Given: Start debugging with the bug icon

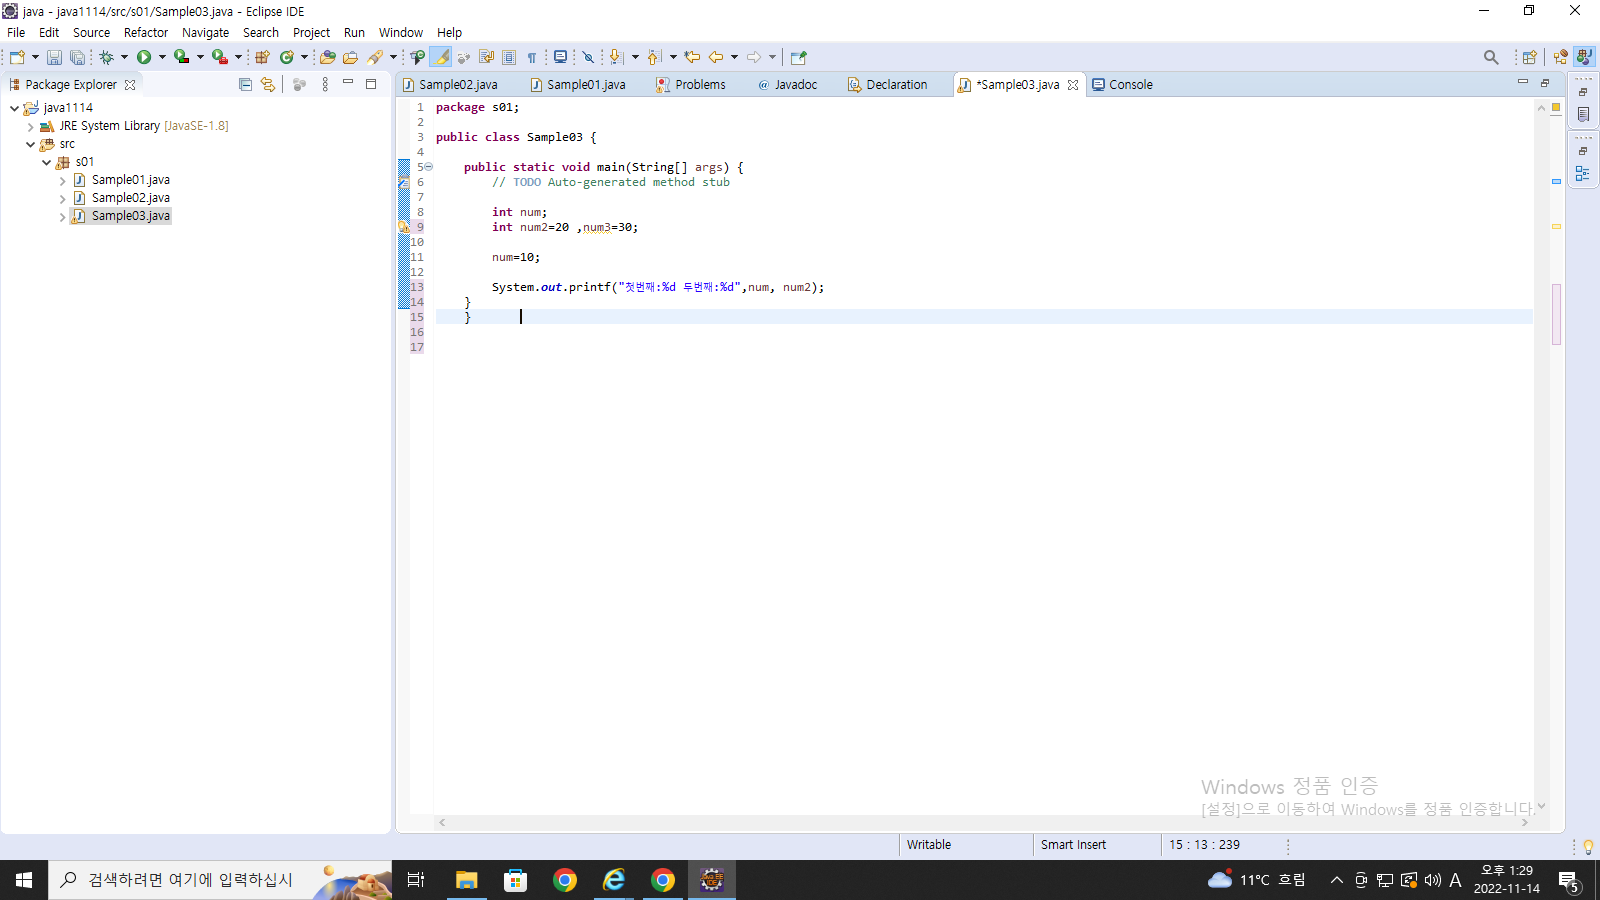Looking at the screenshot, I should pos(106,57).
